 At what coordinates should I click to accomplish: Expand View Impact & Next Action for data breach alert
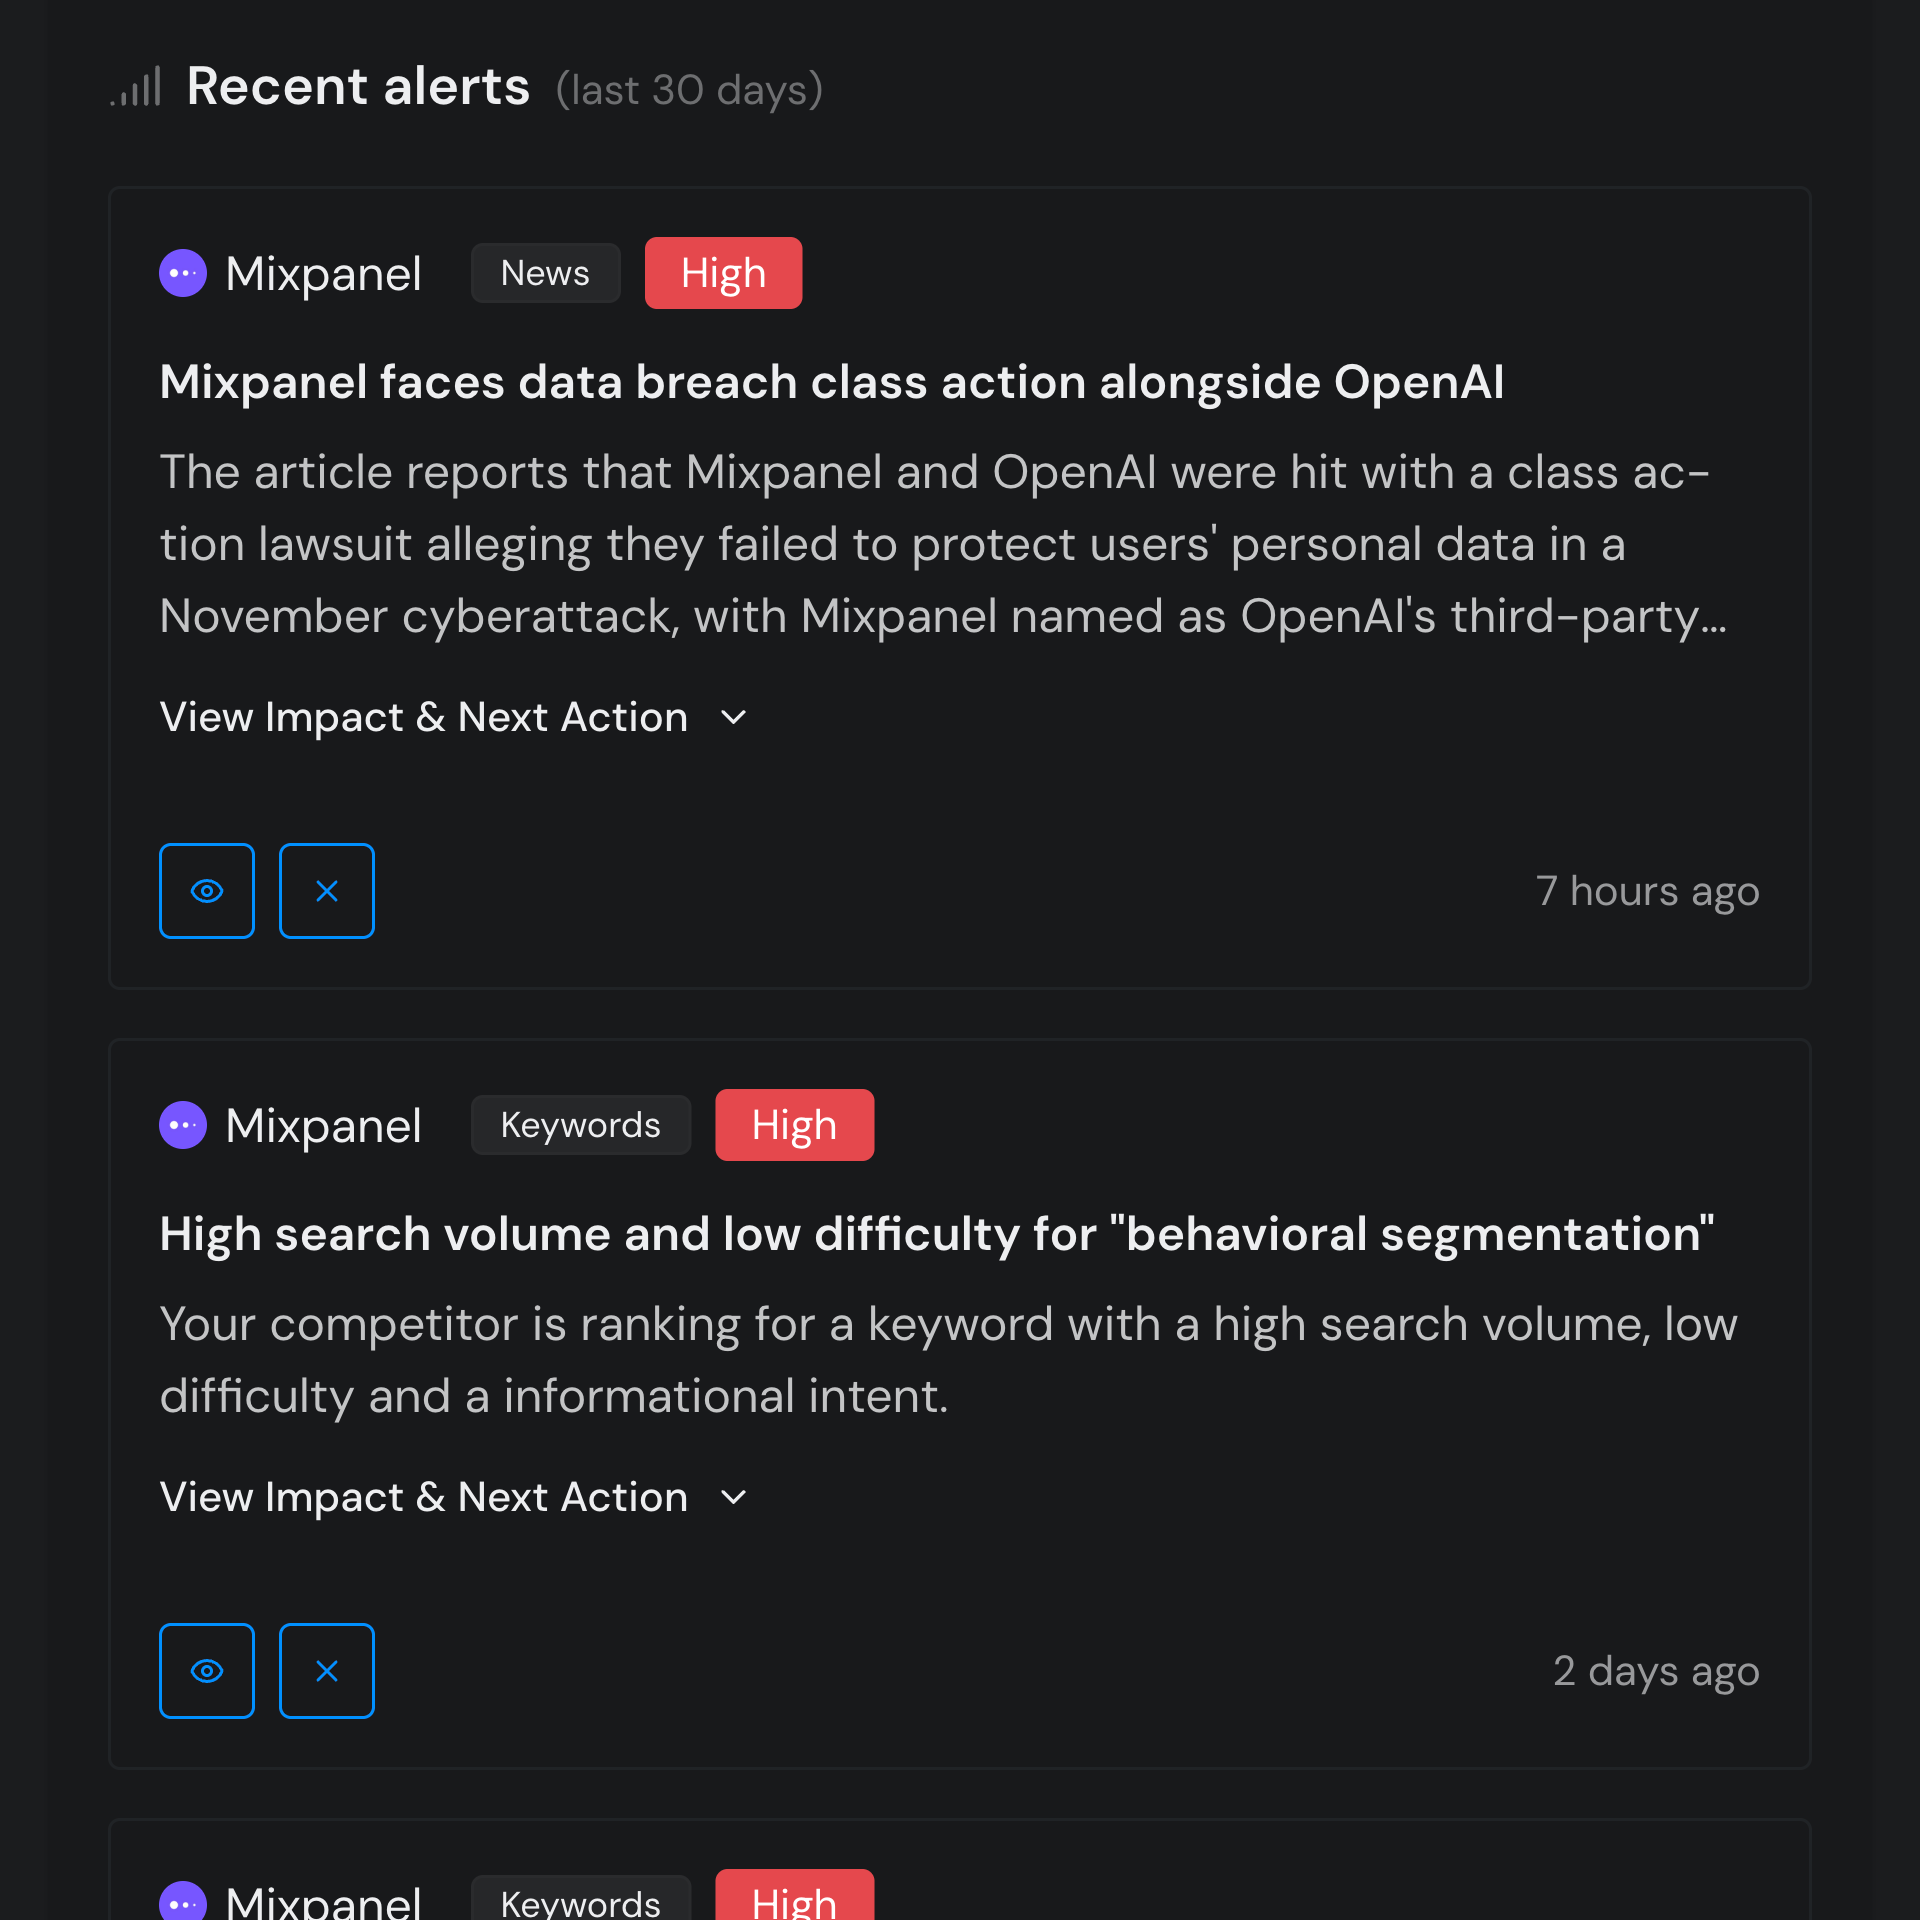424,717
